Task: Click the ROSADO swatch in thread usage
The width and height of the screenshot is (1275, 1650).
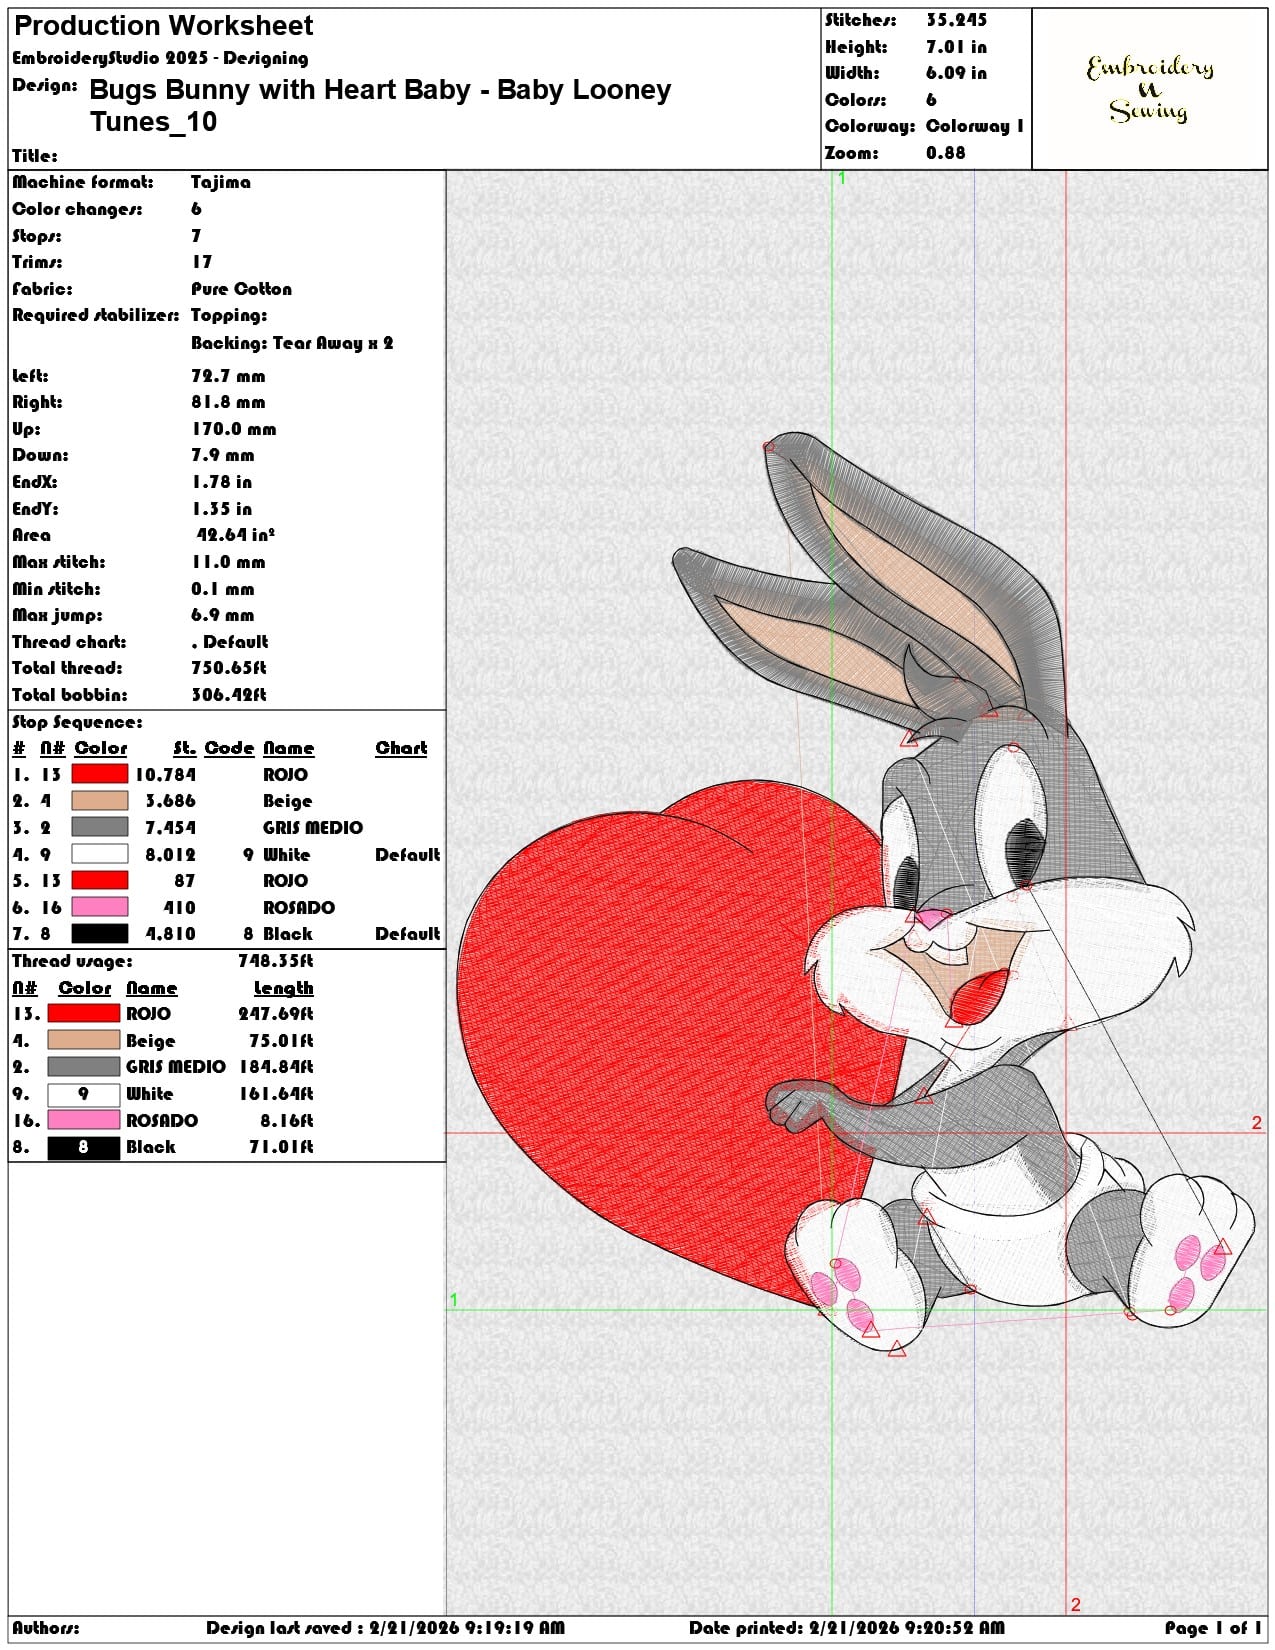Action: (x=84, y=1120)
